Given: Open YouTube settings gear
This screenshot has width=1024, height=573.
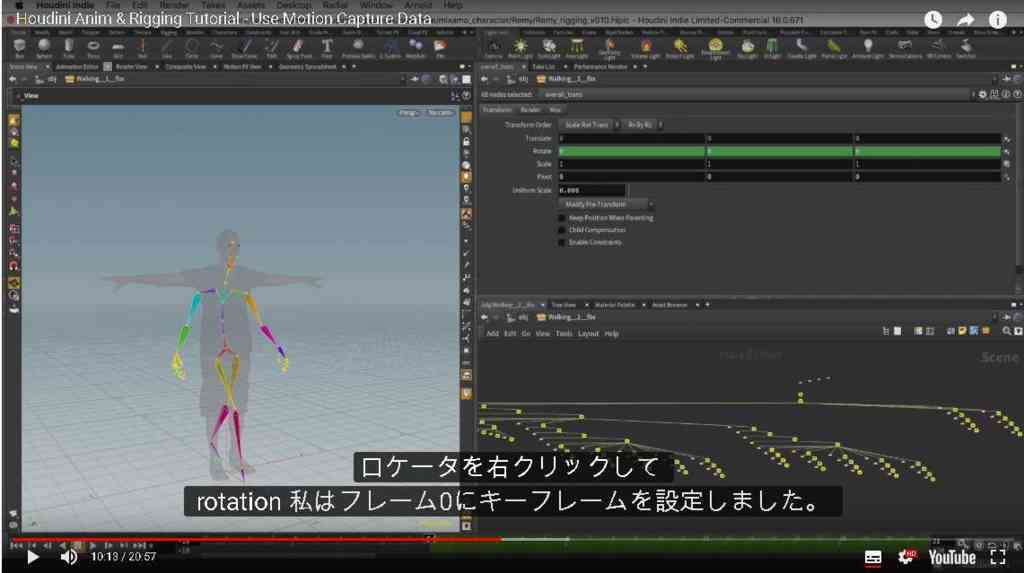Looking at the screenshot, I should point(906,557).
